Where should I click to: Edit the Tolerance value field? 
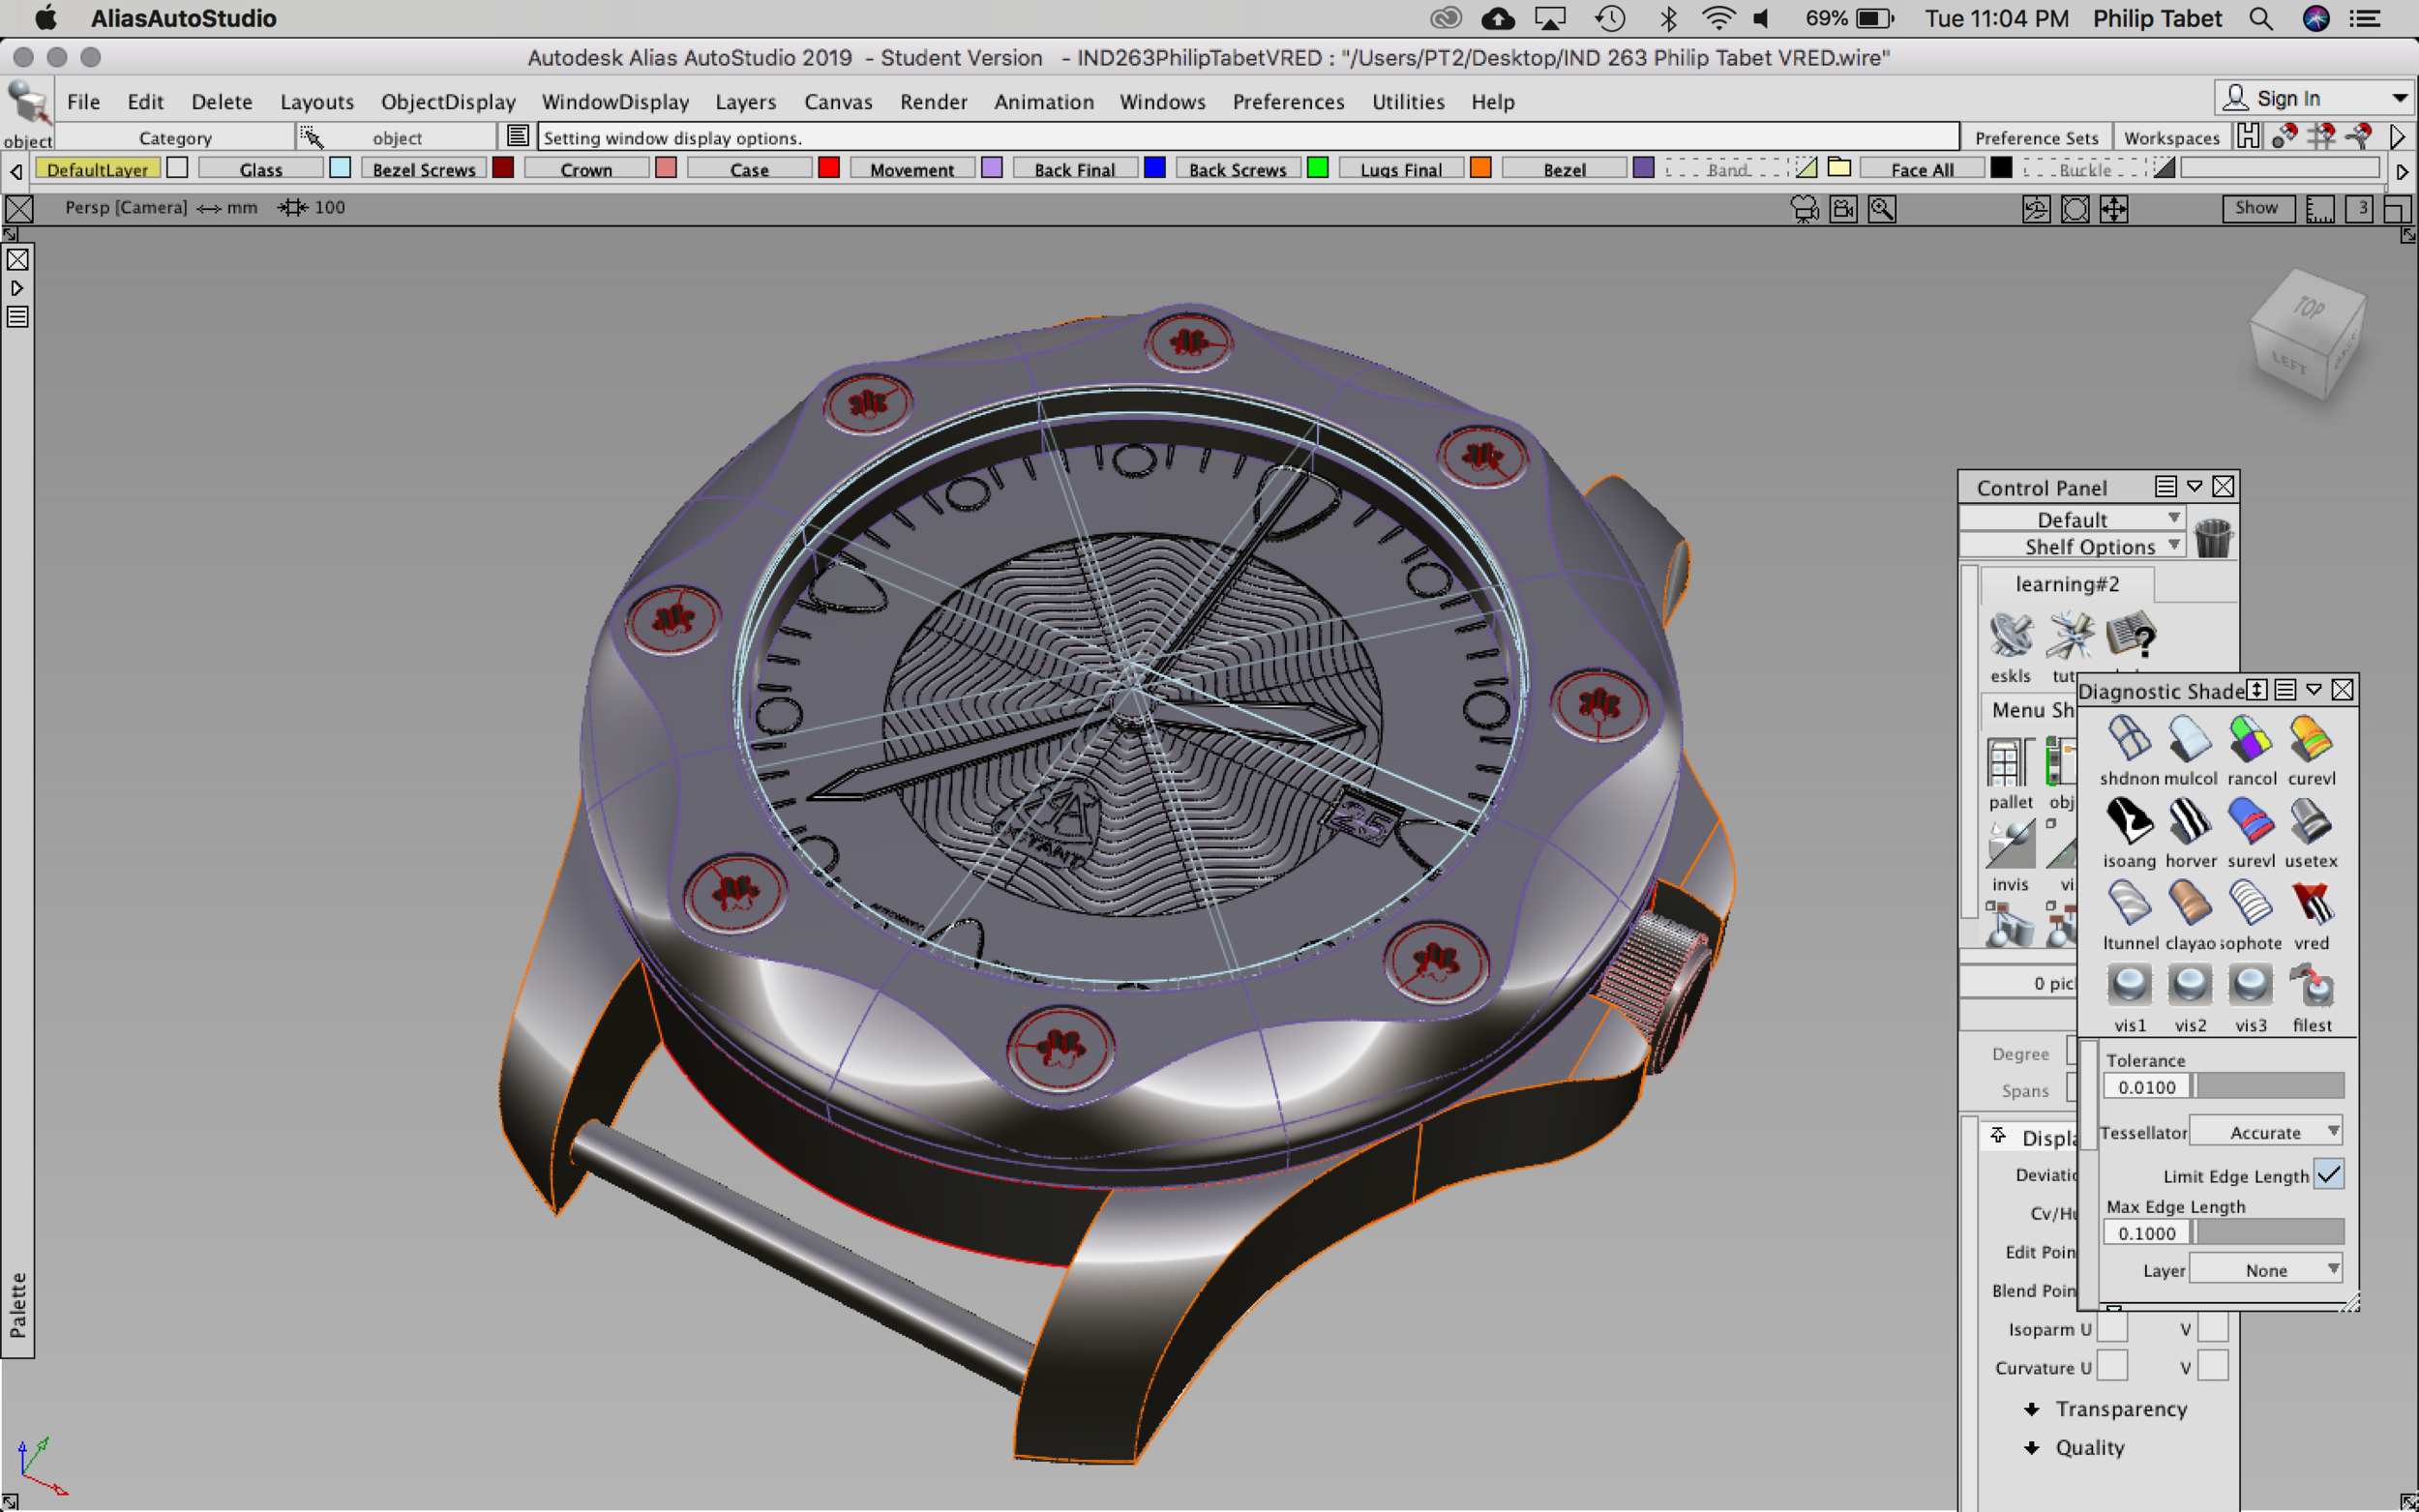point(2145,1086)
